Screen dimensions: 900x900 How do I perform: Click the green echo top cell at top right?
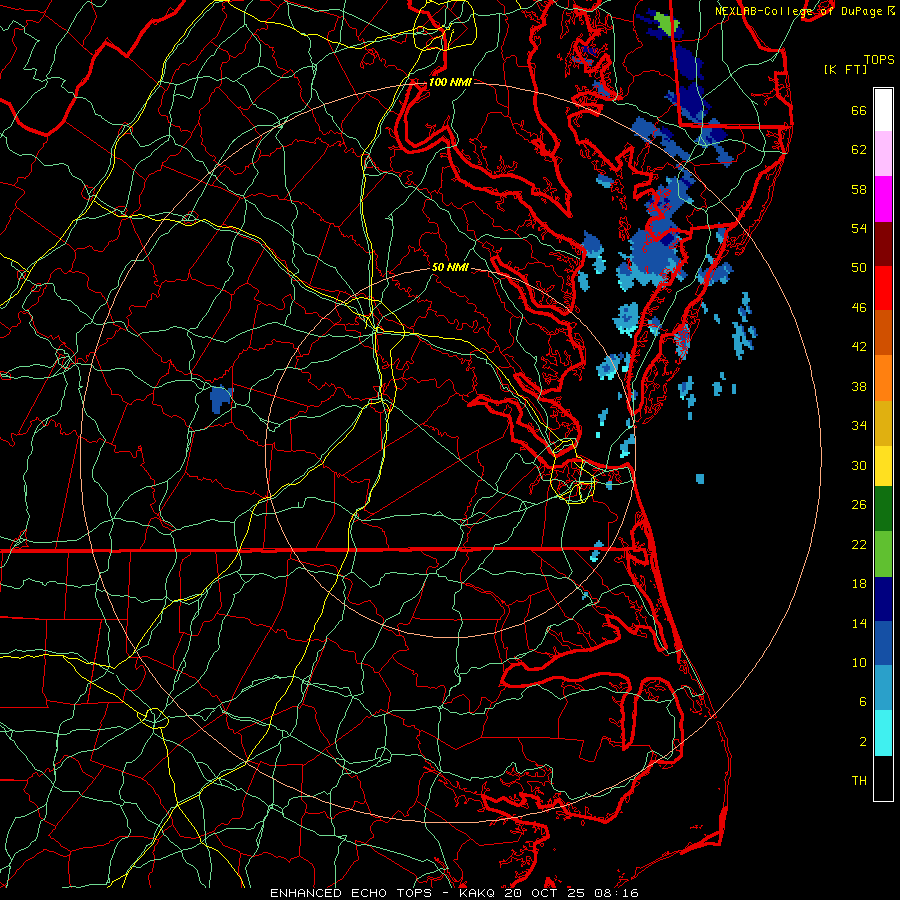[666, 24]
